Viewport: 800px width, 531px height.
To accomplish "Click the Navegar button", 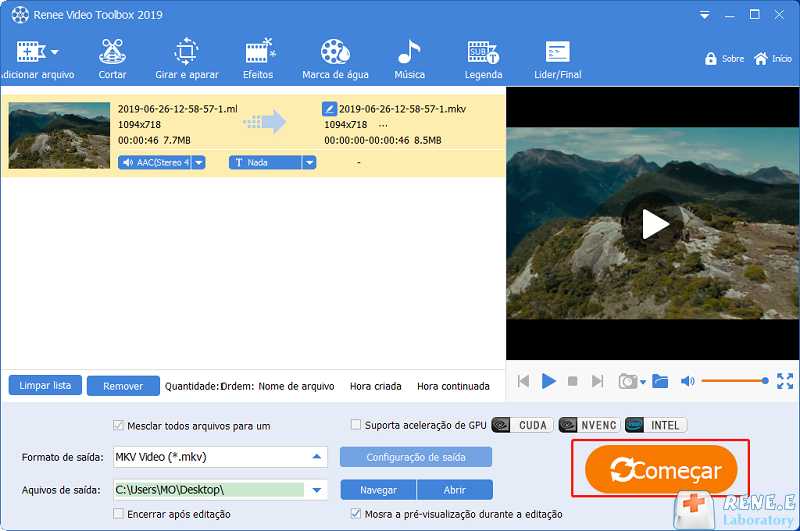I will [379, 490].
